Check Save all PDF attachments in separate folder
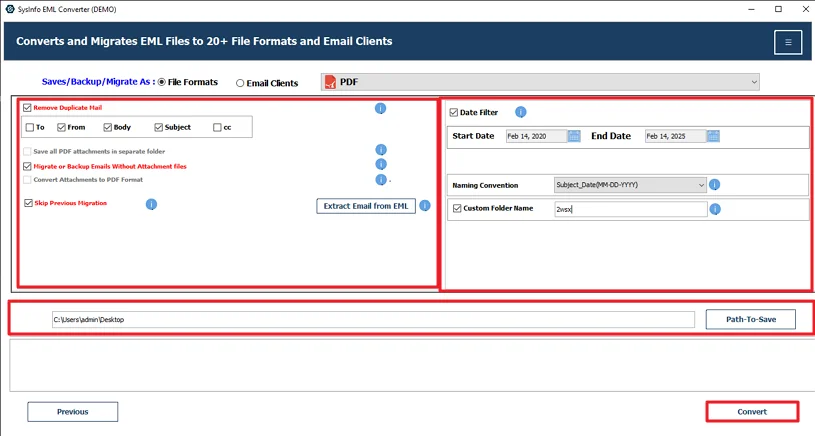 point(27,151)
